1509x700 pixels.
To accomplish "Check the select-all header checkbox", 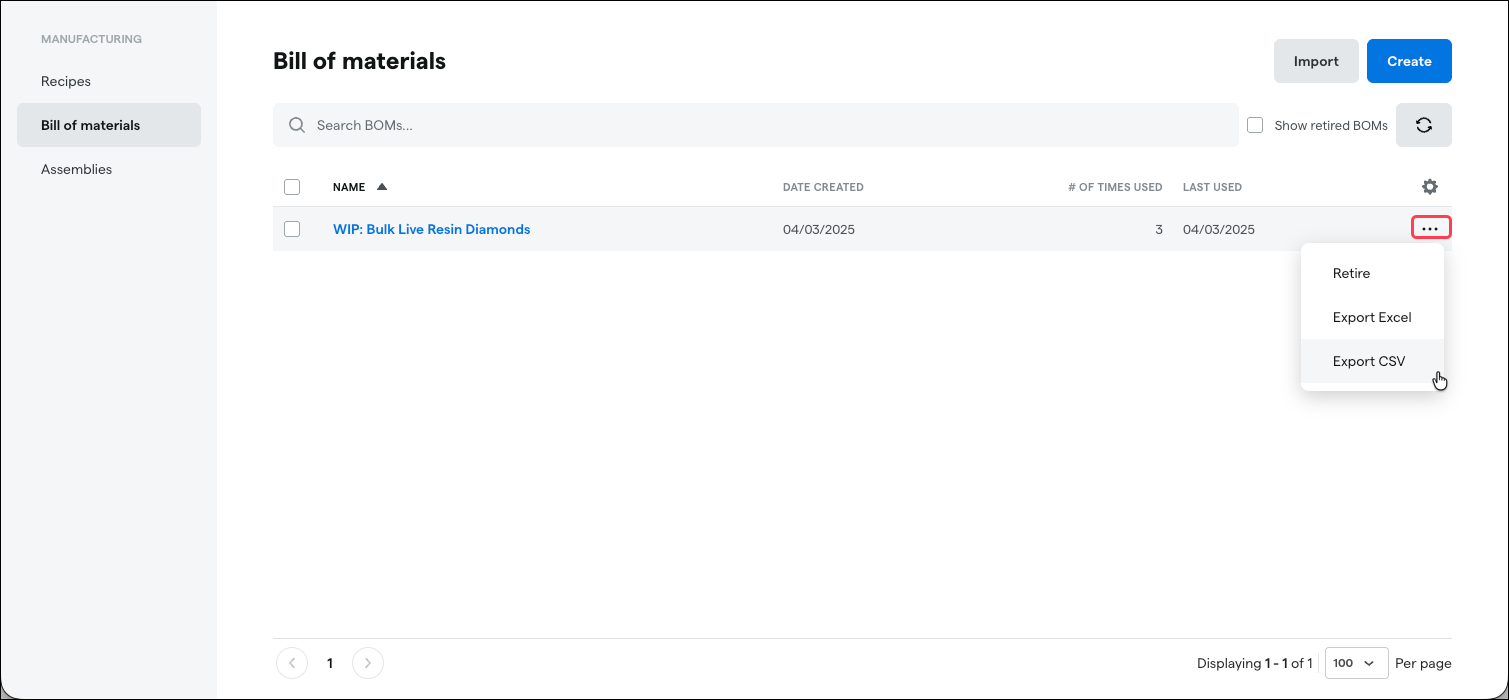I will click(292, 187).
